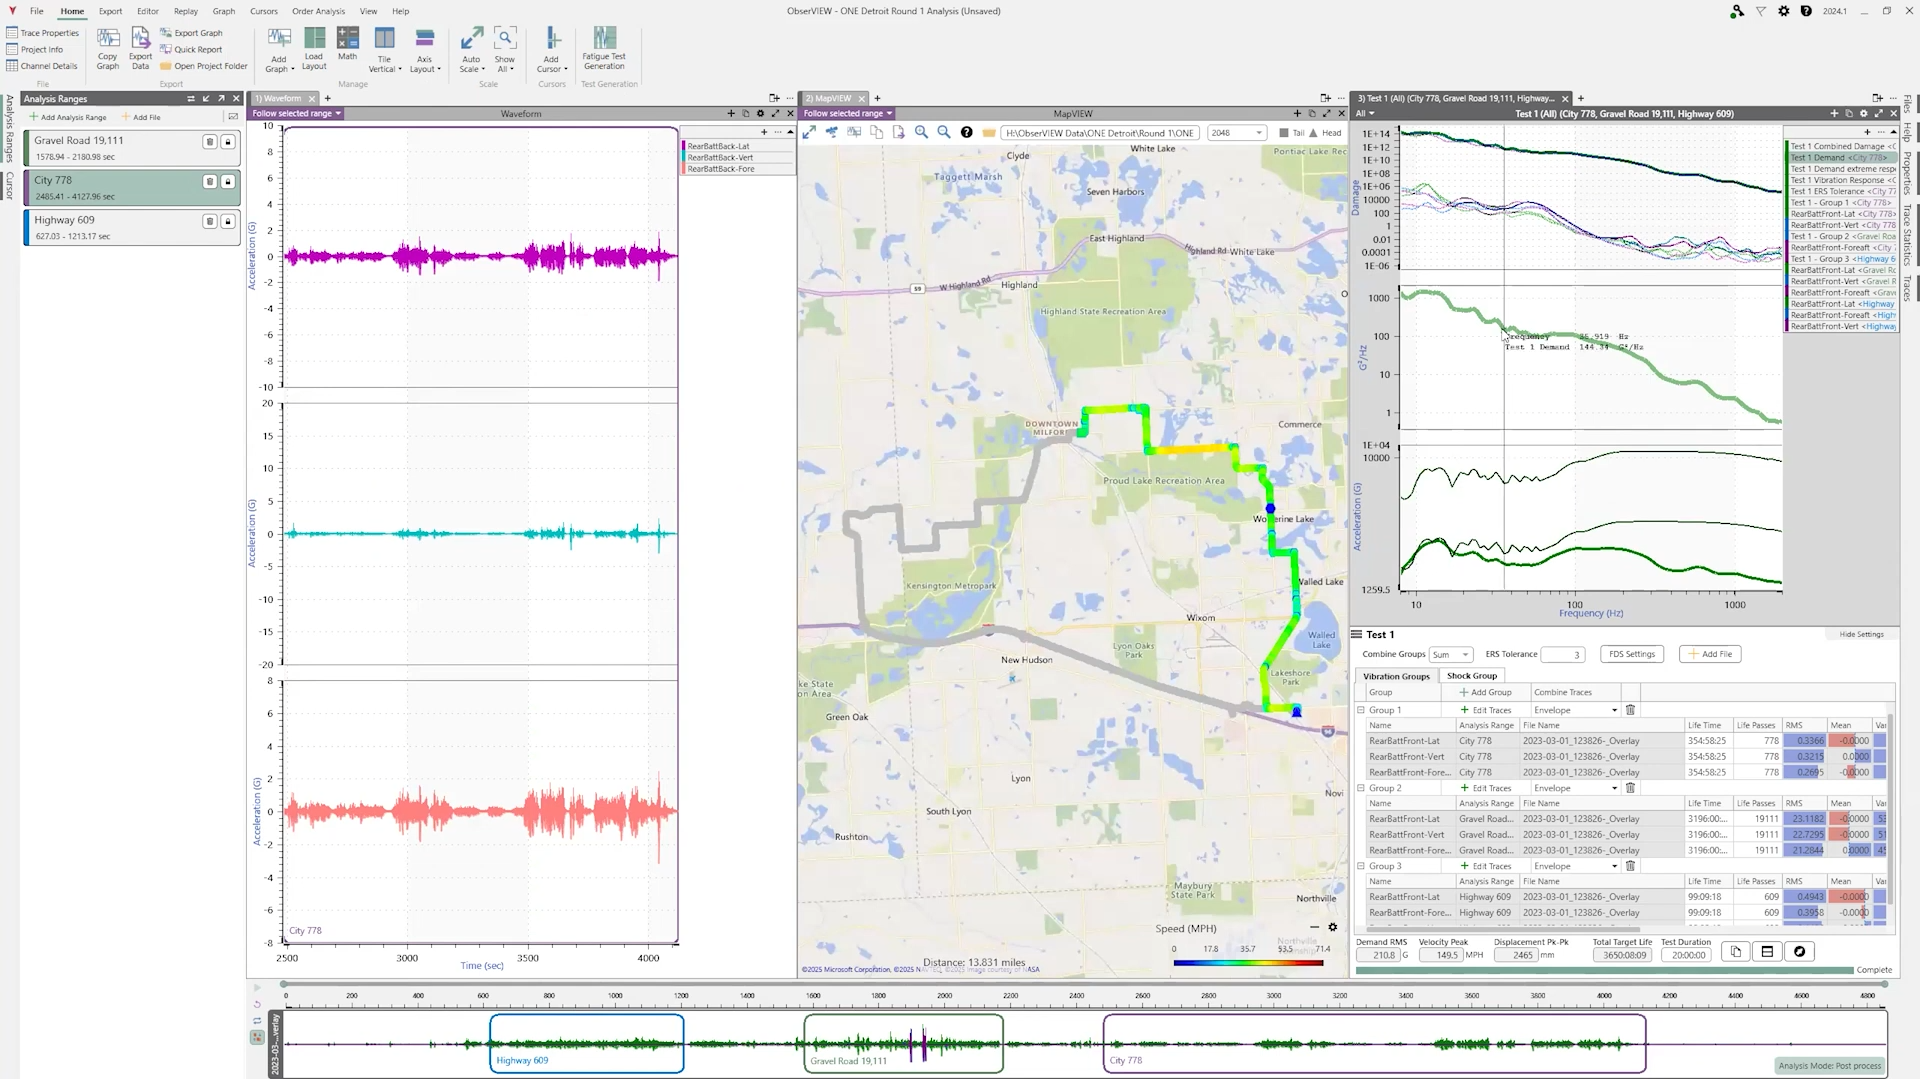Viewport: 1920px width, 1079px height.
Task: Enable the Head marker toggle in MapVIEW
Action: [1312, 132]
